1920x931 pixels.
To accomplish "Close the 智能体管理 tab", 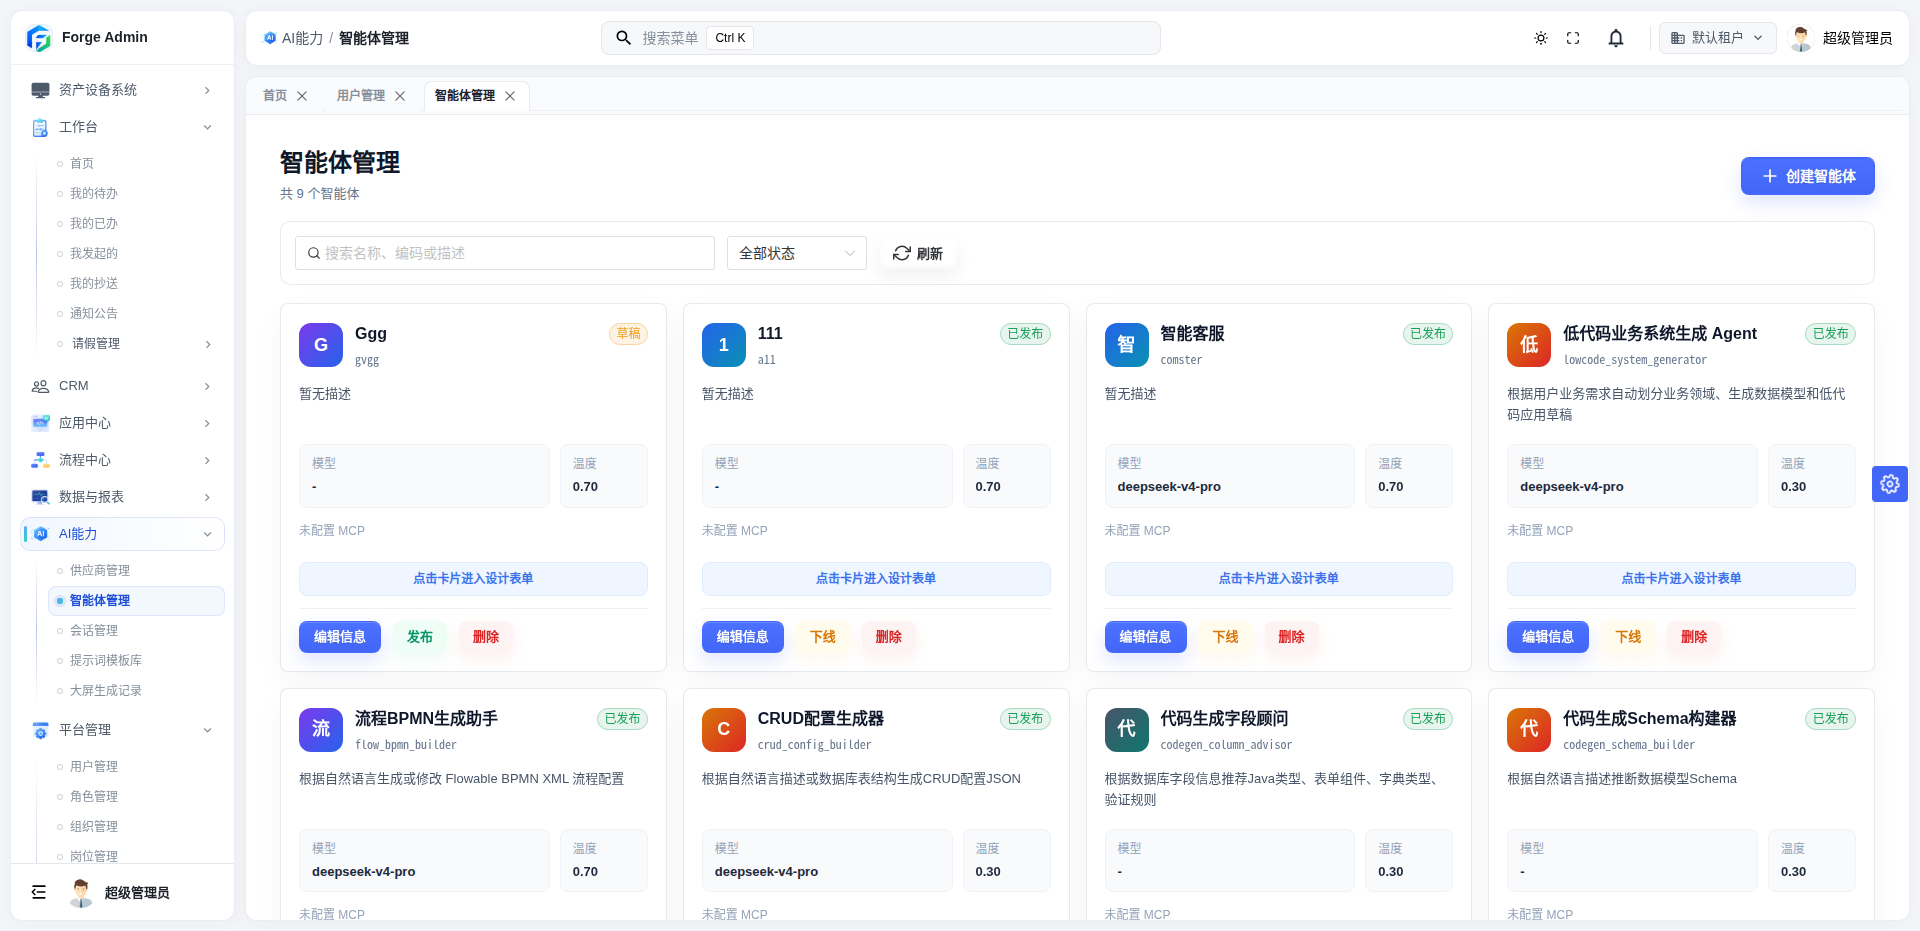I will tap(510, 96).
